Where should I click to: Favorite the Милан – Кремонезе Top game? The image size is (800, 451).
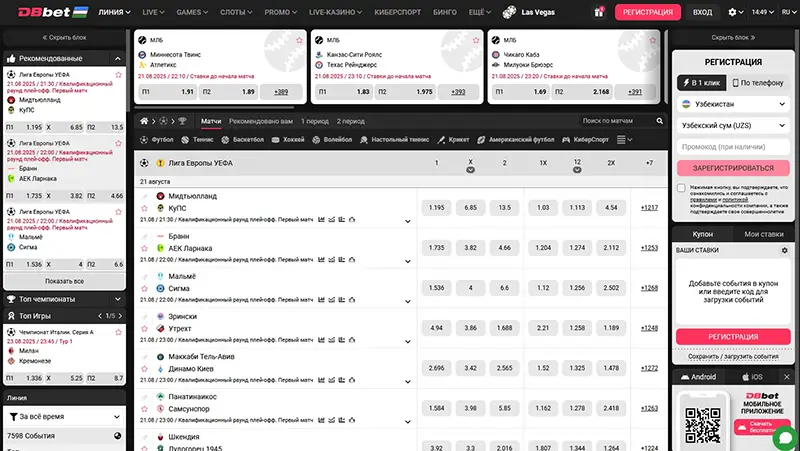(x=118, y=332)
